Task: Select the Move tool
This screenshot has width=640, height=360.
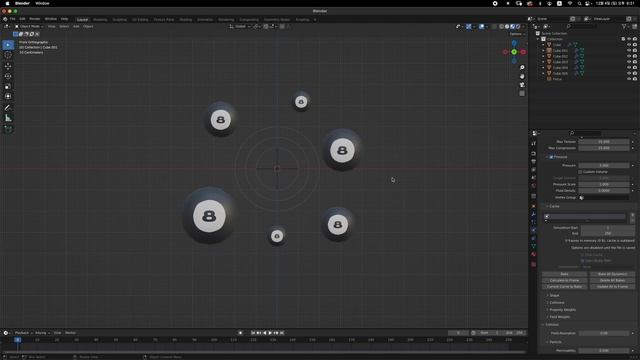Action: coord(8,66)
